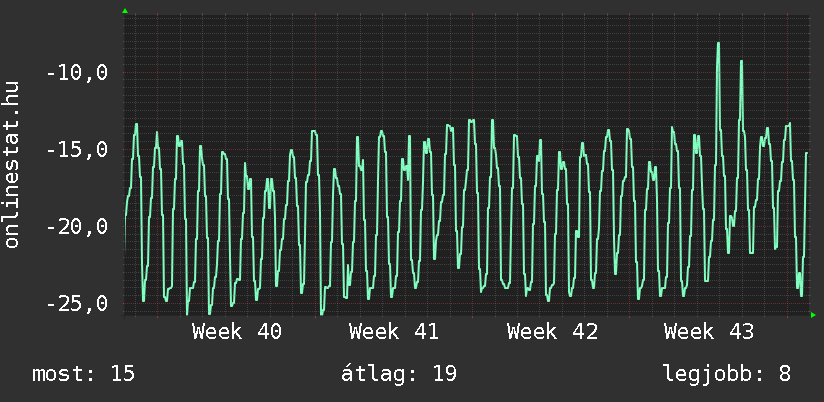824x402 pixels.
Task: Open the onlinestat.hu vertical label
Action: (12, 165)
